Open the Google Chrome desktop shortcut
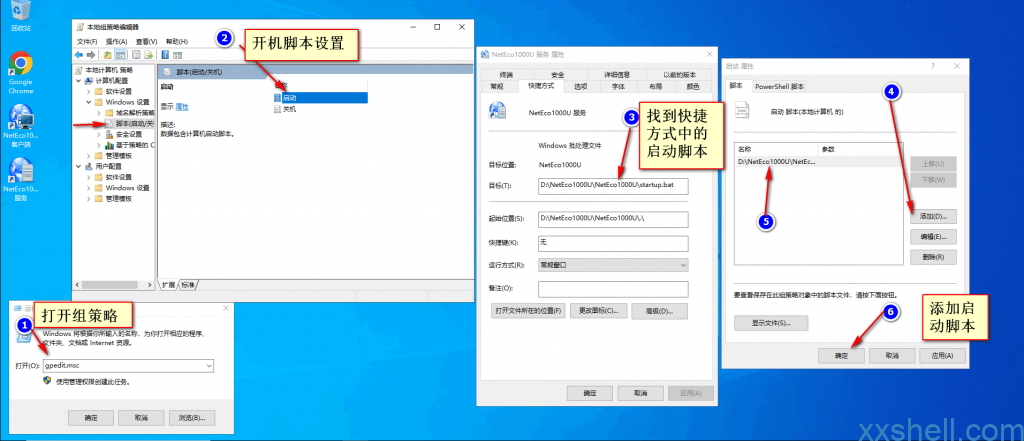 [x=20, y=68]
